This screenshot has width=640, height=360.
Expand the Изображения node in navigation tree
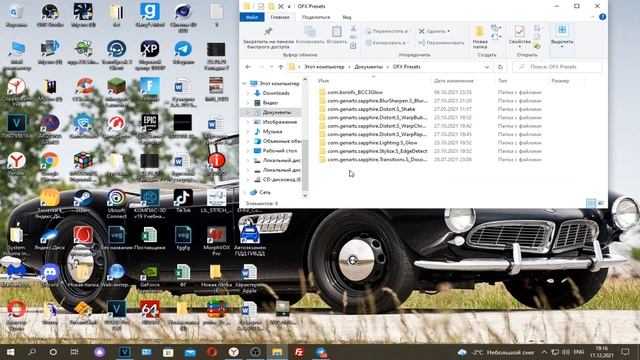[x=248, y=122]
